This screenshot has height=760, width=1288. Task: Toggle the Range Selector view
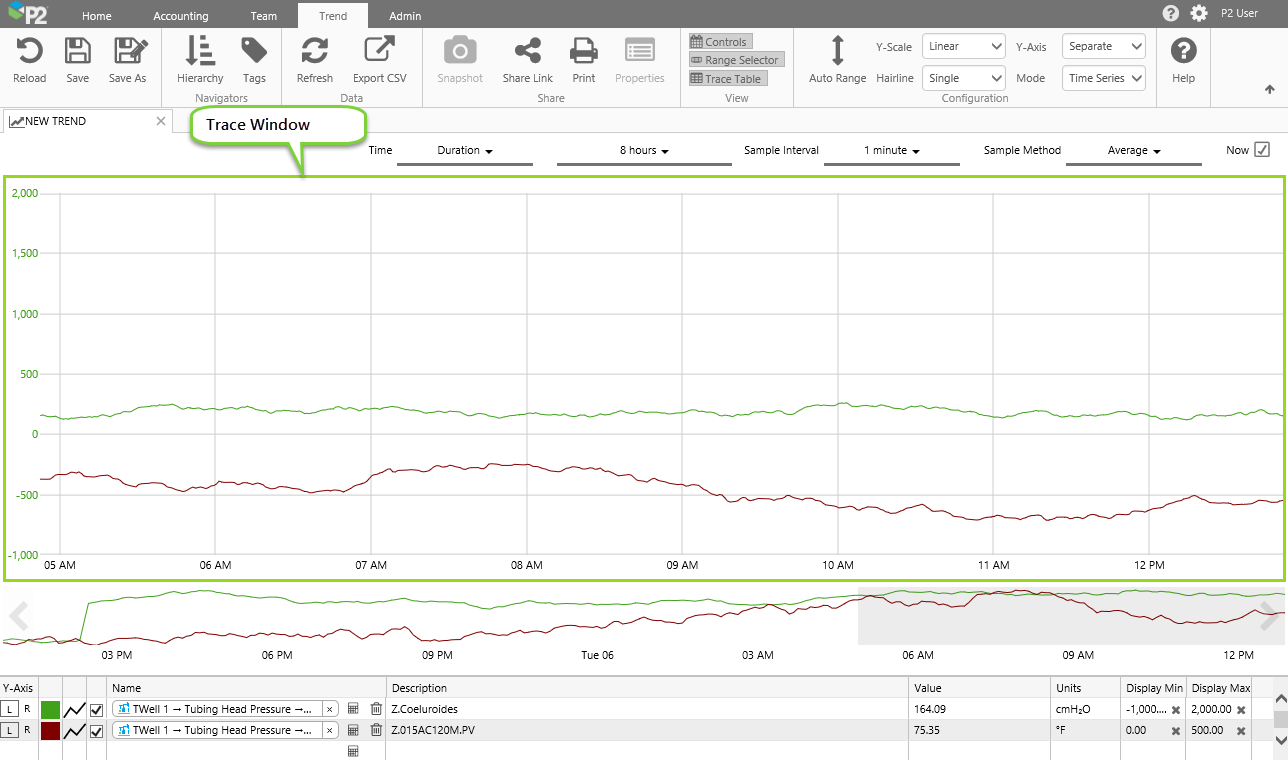click(735, 60)
